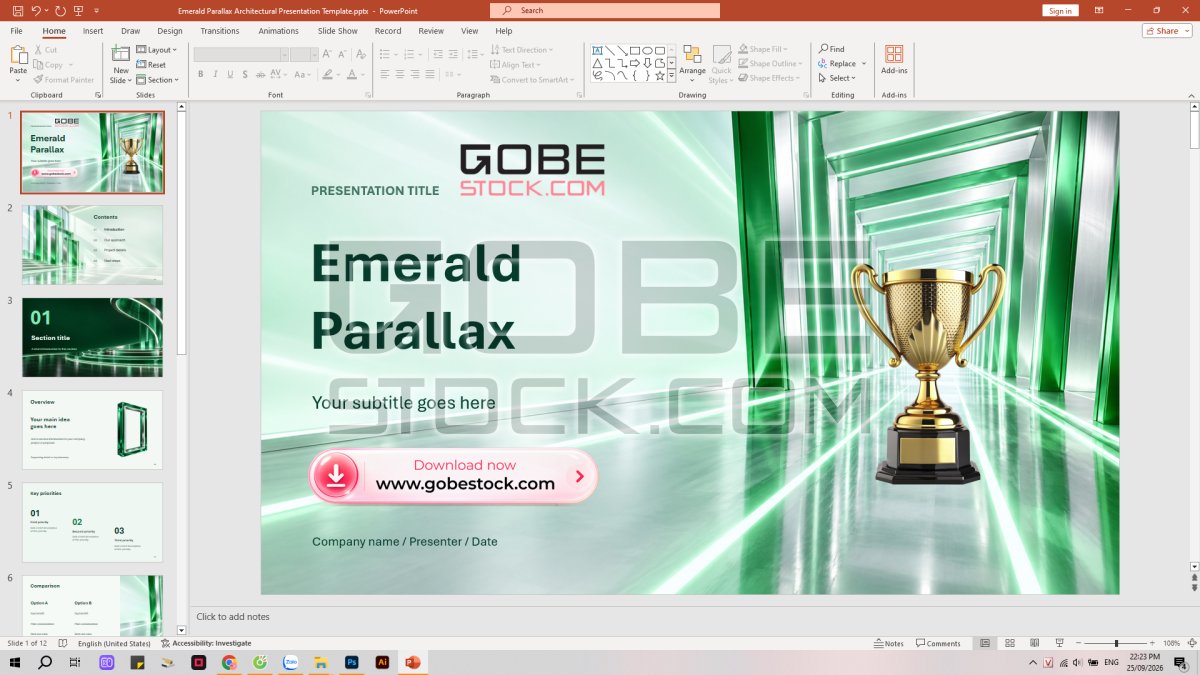Click the Save icon in the title bar

click(17, 10)
